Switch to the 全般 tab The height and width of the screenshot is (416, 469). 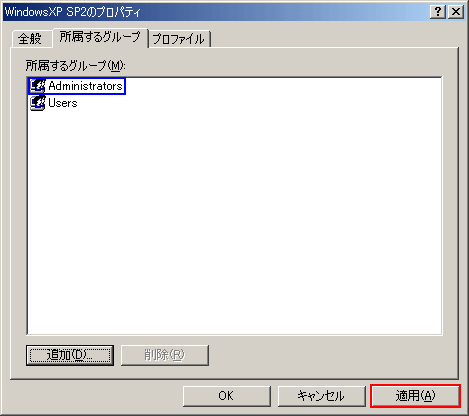[30, 39]
